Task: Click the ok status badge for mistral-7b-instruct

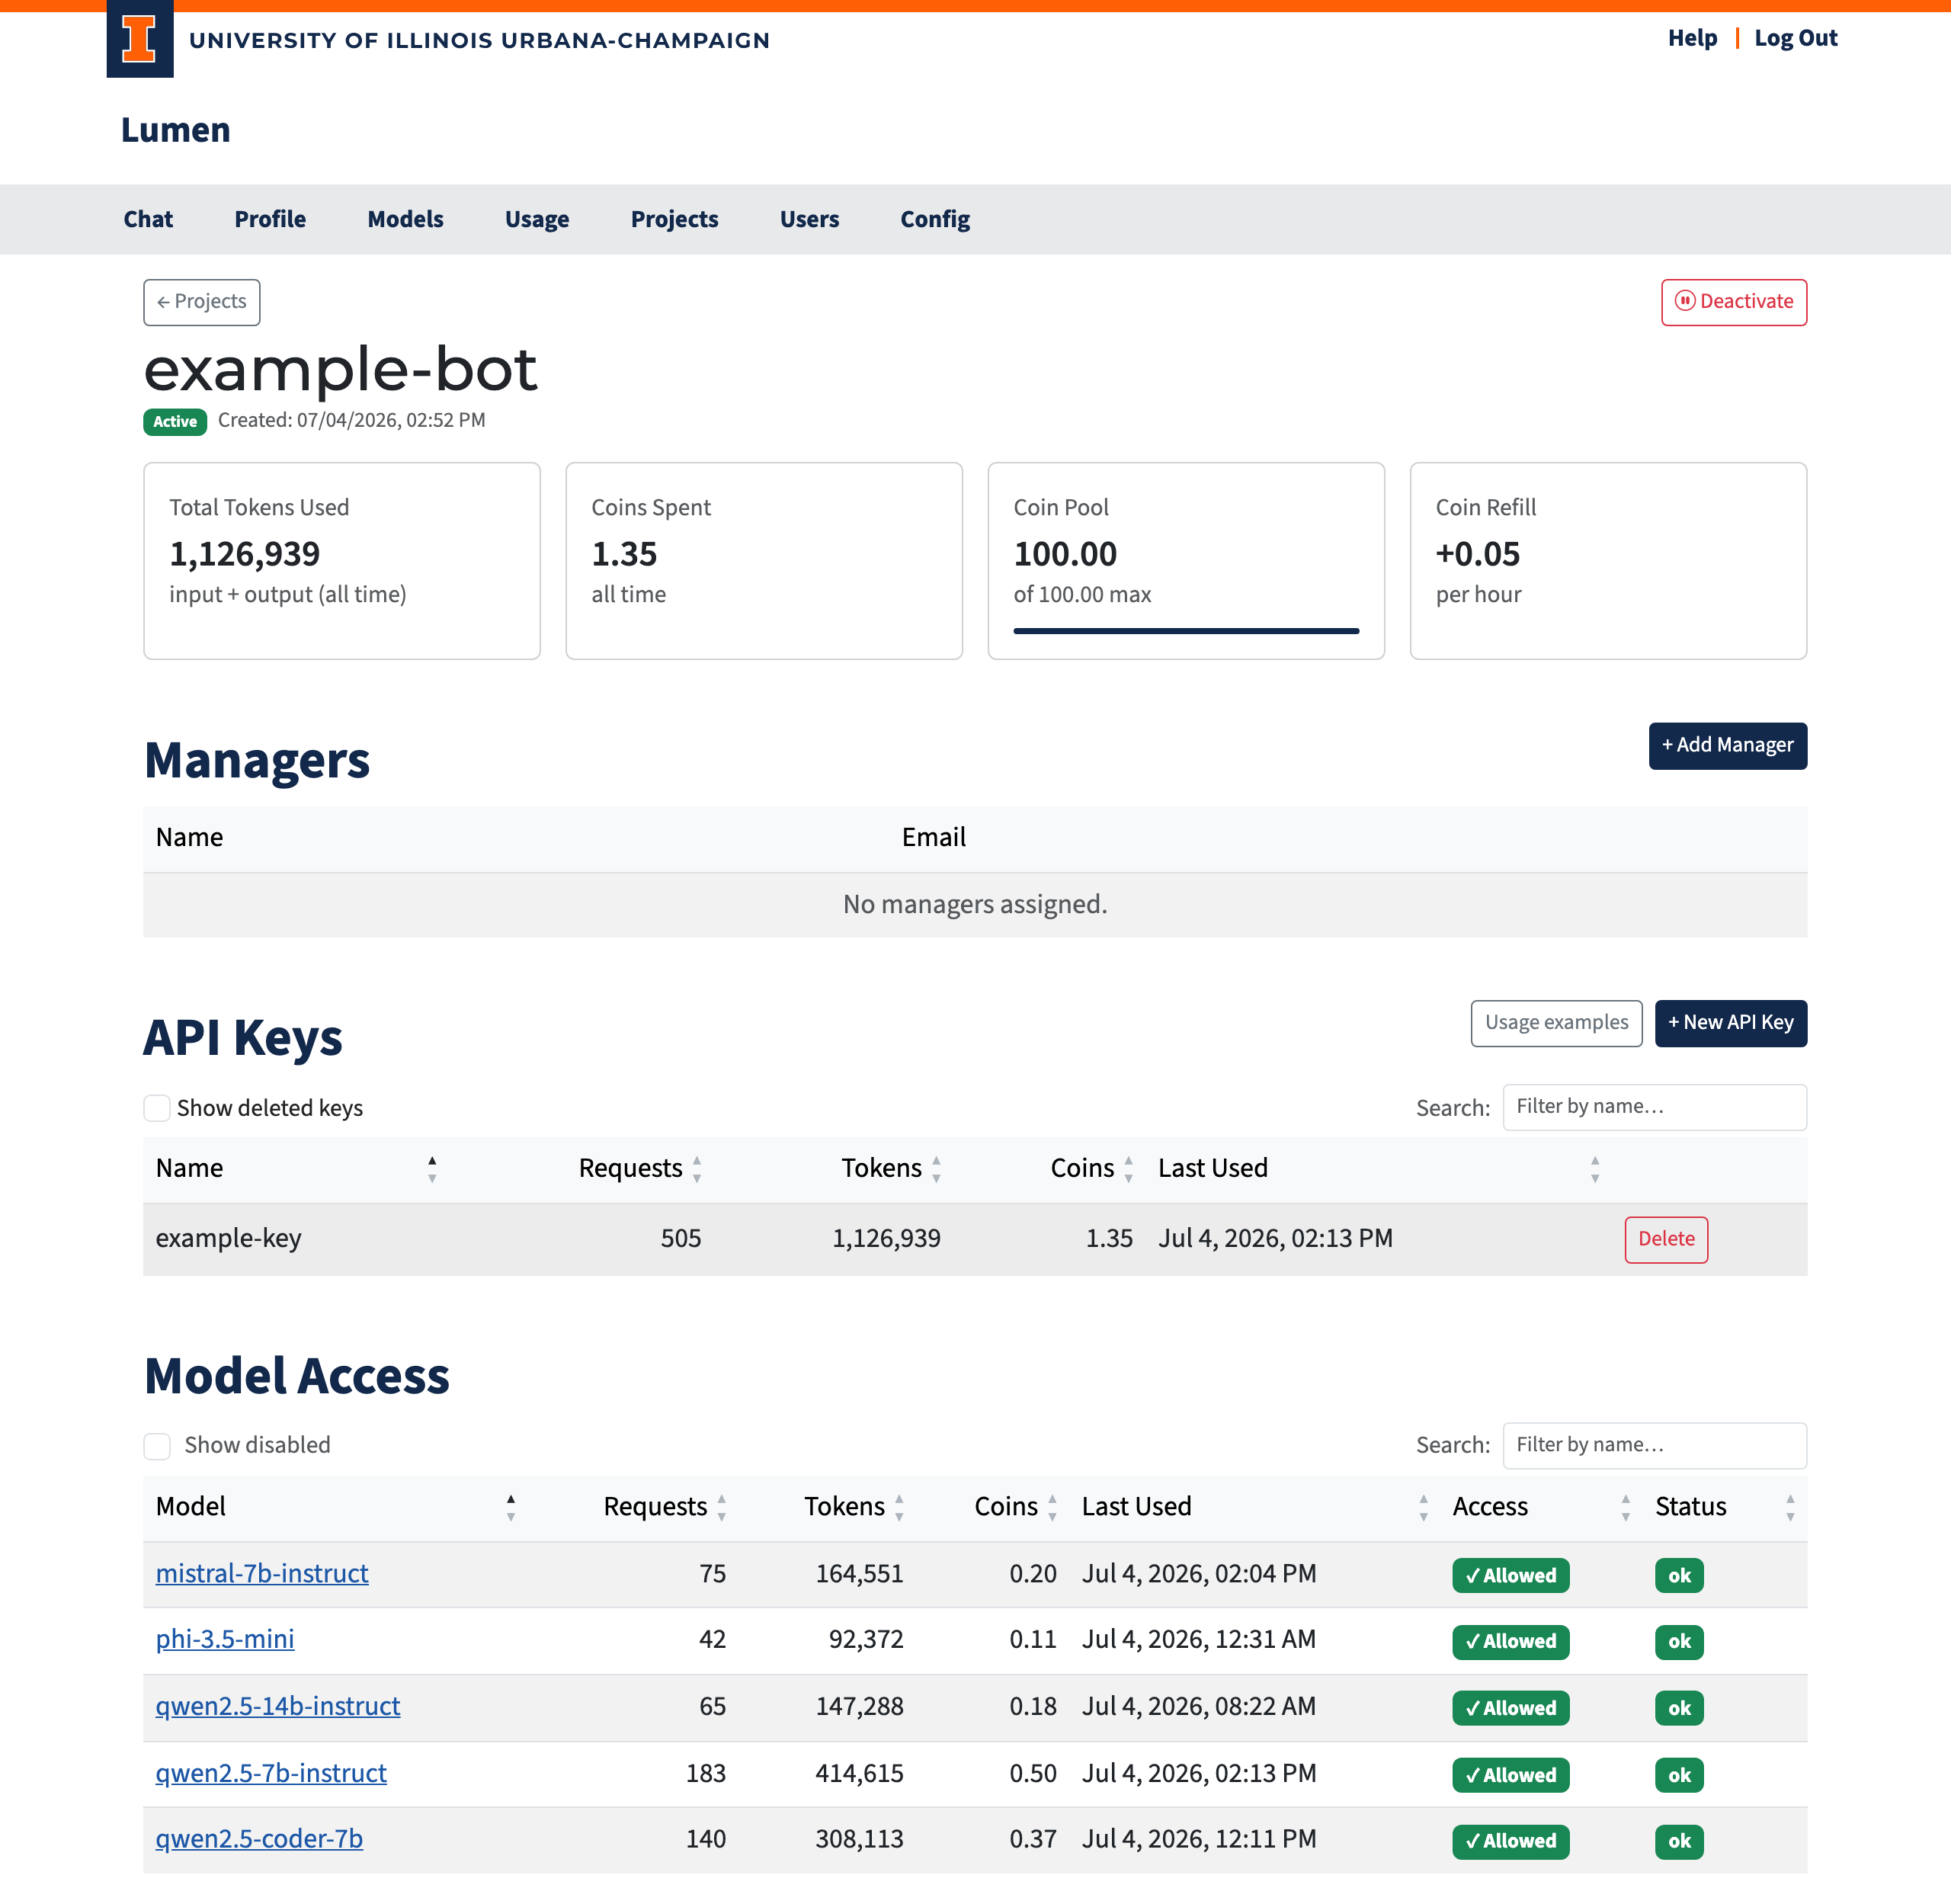Action: pyautogui.click(x=1679, y=1575)
